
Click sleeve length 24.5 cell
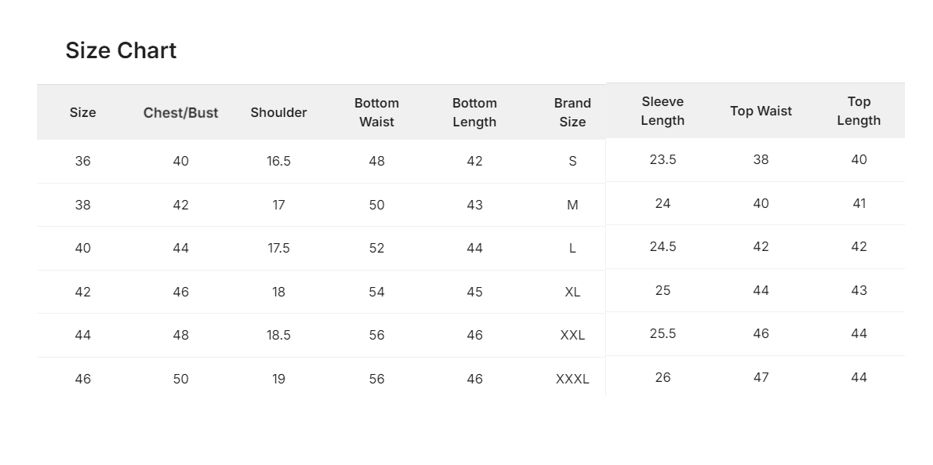tap(663, 246)
